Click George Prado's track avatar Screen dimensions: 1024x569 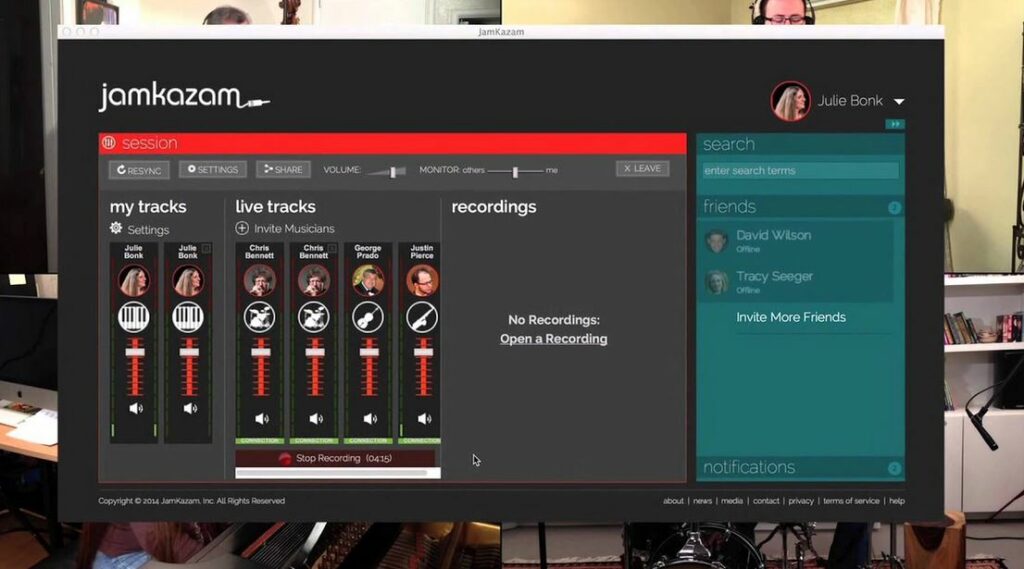pyautogui.click(x=368, y=280)
